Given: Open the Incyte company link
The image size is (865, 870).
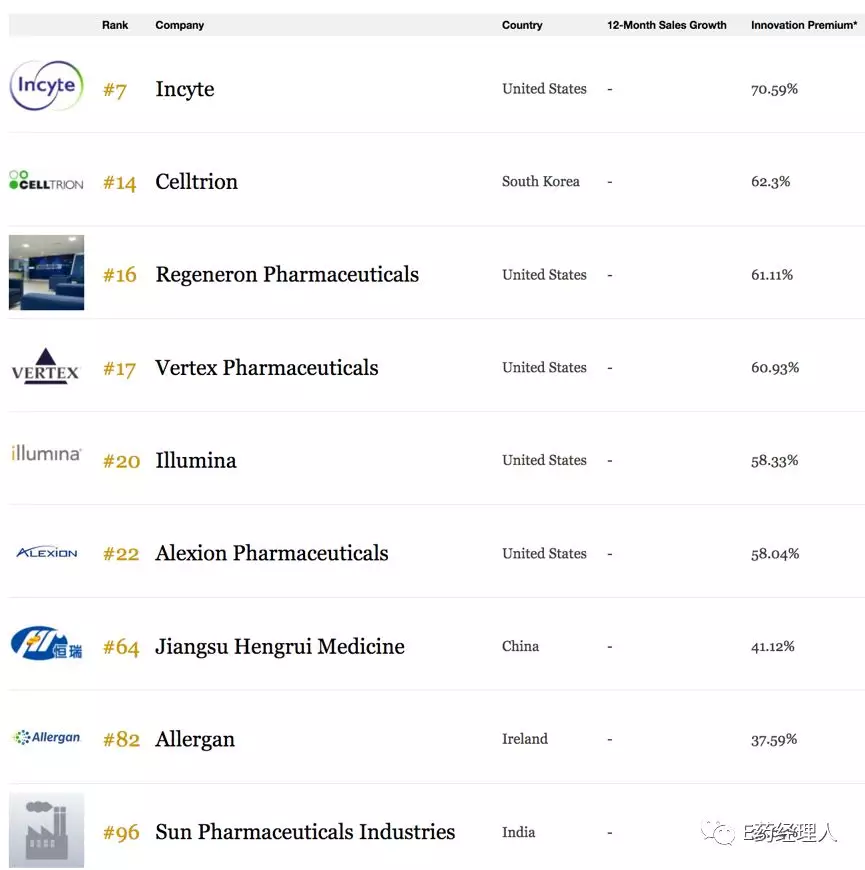Looking at the screenshot, I should [x=185, y=89].
